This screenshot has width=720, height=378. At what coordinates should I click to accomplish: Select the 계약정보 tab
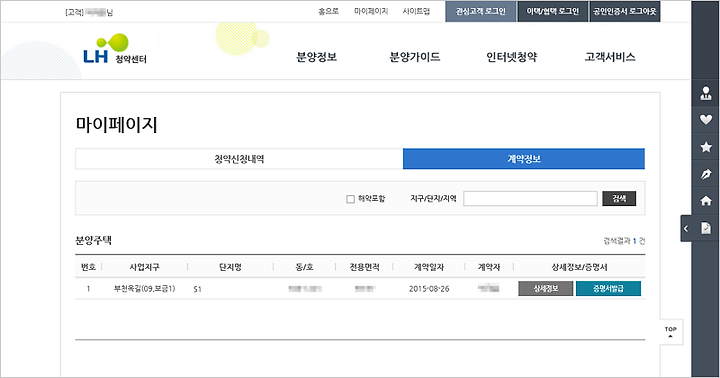coord(524,159)
